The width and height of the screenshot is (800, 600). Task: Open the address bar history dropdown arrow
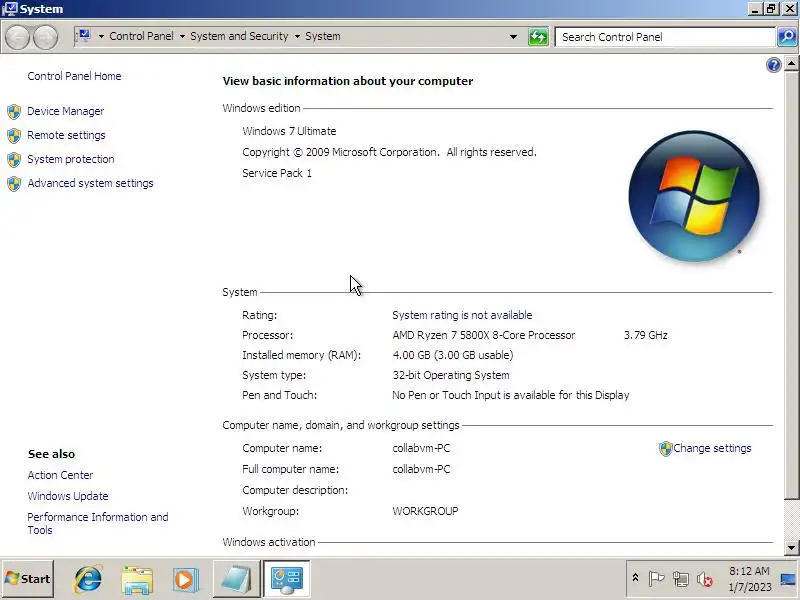[x=513, y=37]
